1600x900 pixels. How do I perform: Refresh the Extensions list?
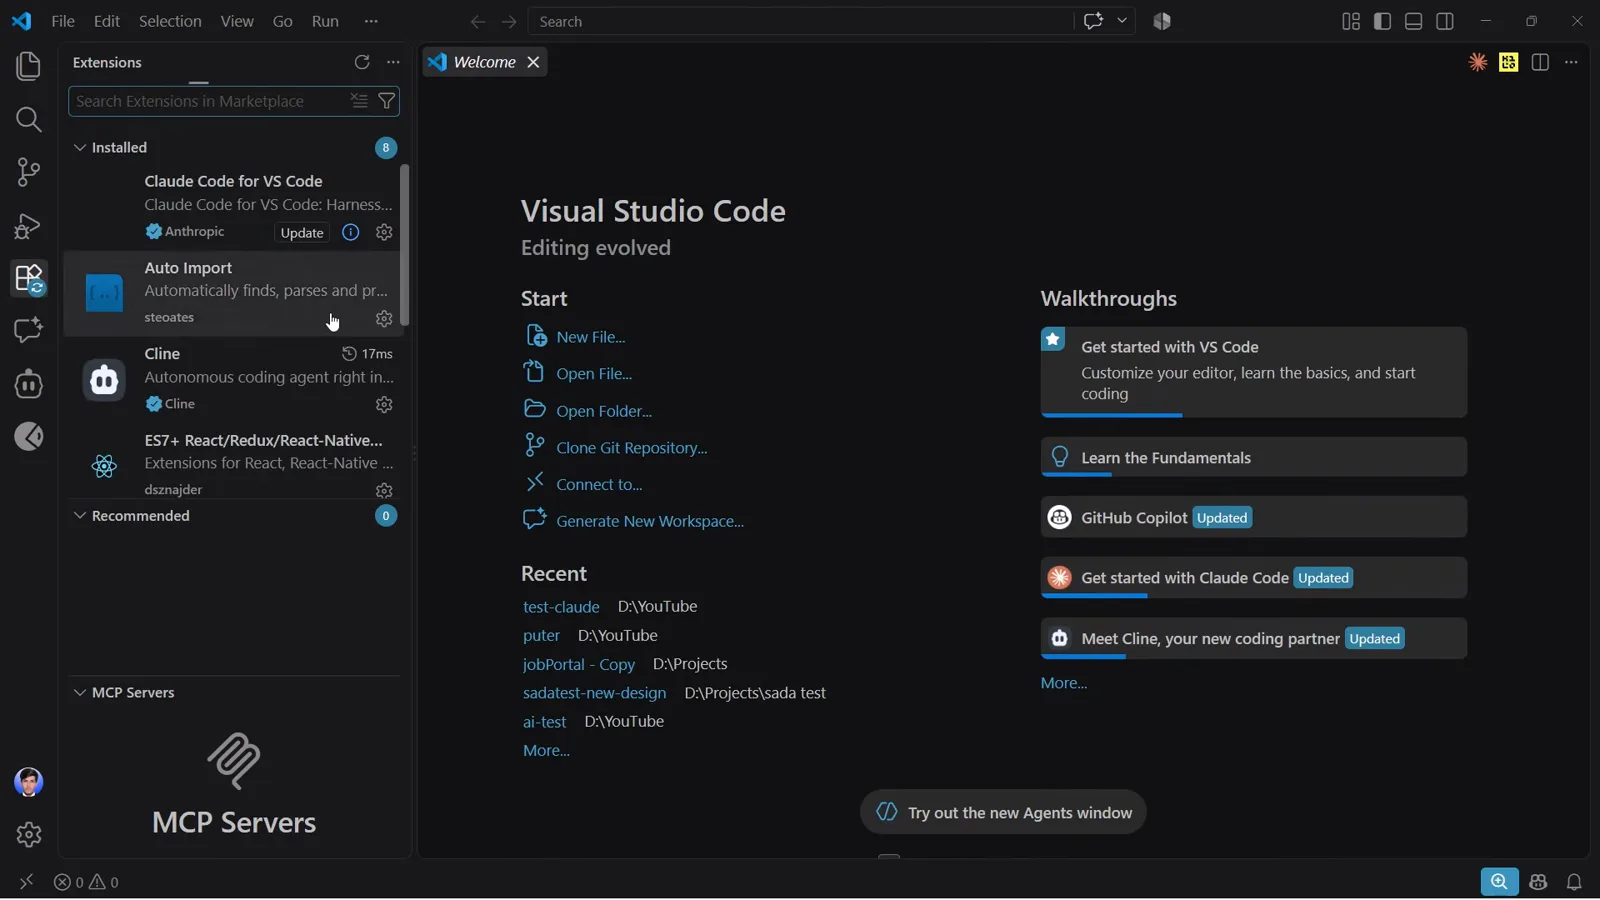click(362, 62)
